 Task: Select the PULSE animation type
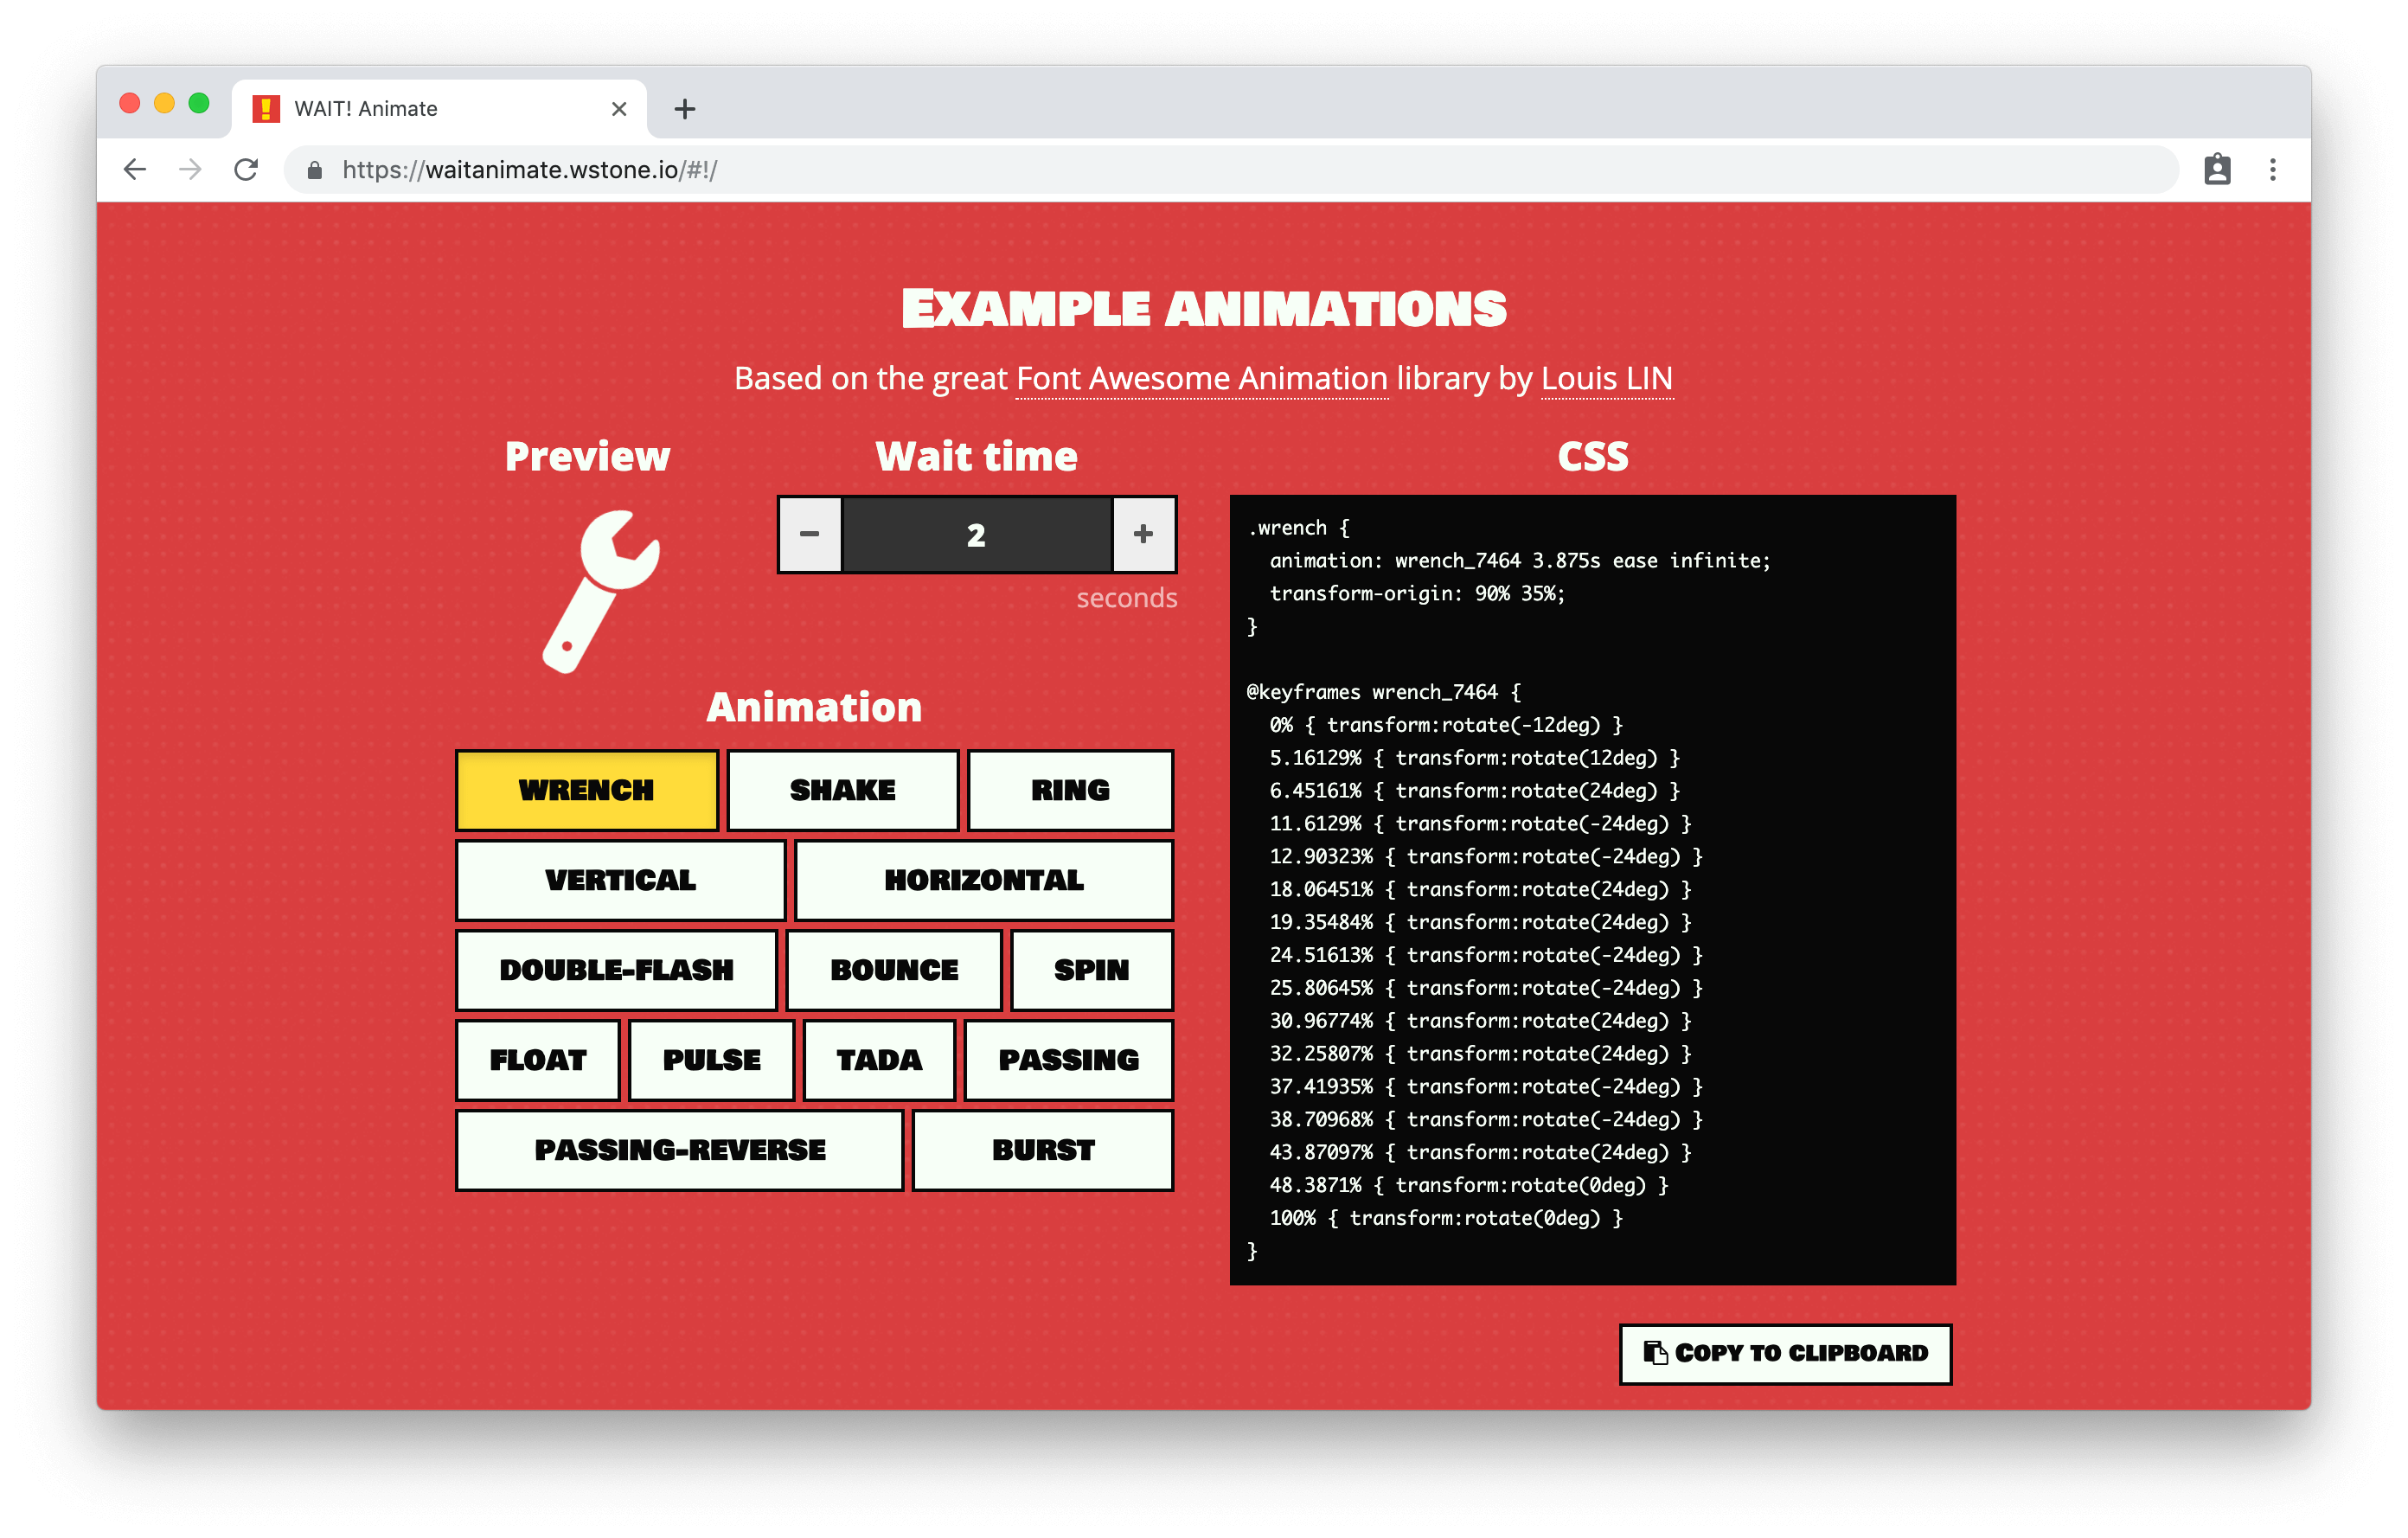click(x=713, y=1059)
